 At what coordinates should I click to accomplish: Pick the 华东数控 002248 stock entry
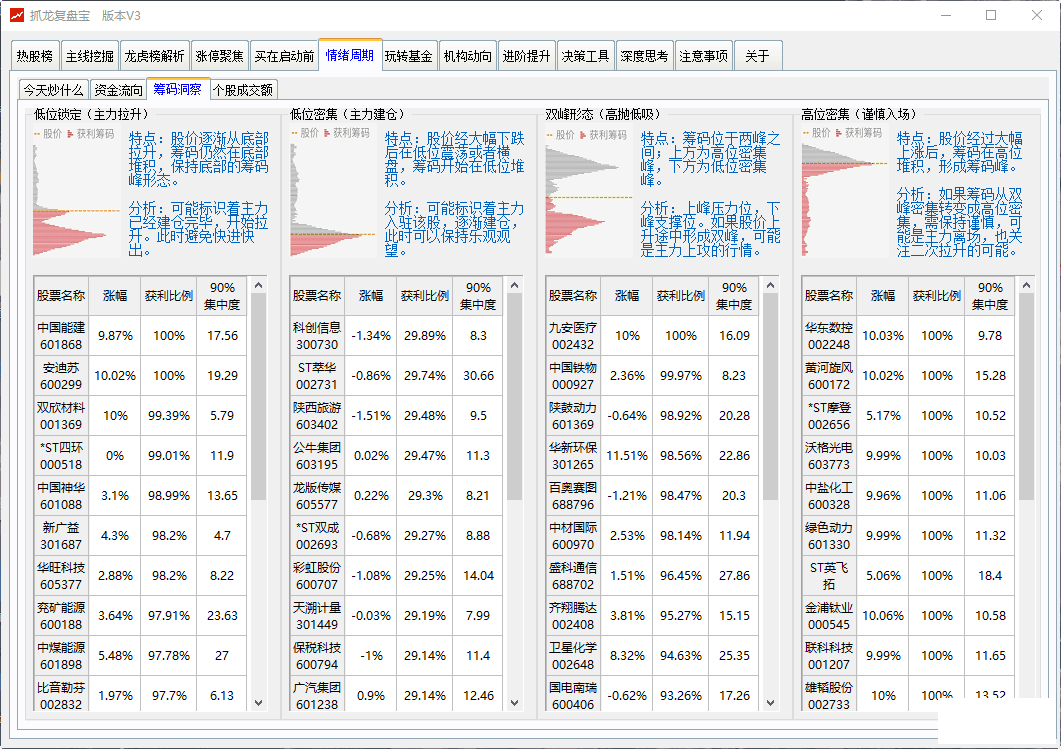(829, 336)
